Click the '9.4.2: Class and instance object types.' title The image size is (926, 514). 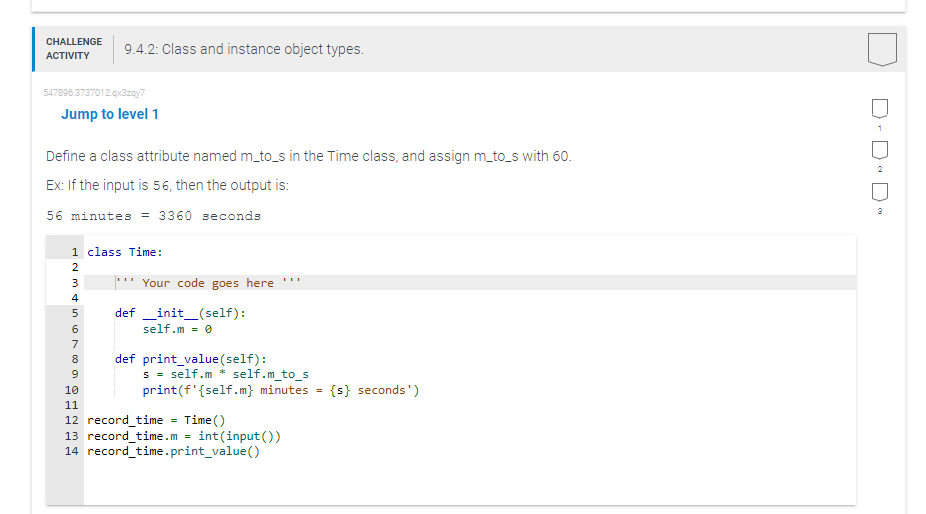click(244, 49)
